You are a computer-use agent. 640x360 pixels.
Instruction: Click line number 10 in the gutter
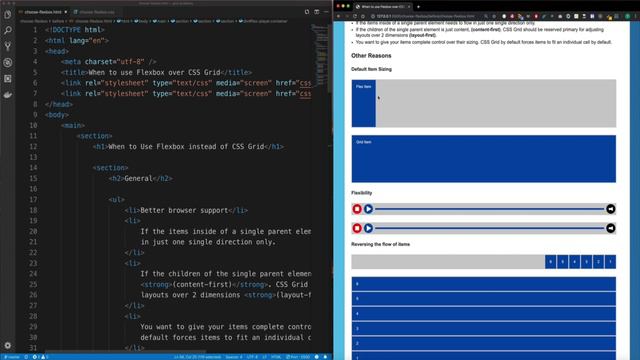(33, 125)
